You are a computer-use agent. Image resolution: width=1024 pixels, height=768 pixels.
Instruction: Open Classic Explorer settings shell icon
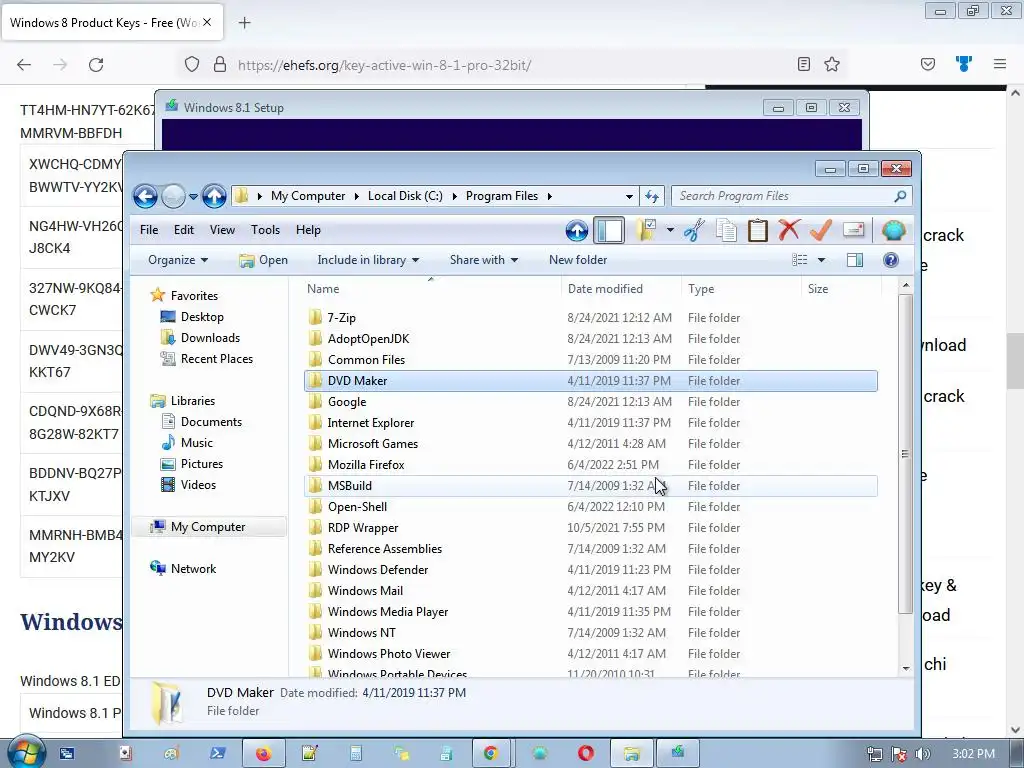(x=893, y=230)
